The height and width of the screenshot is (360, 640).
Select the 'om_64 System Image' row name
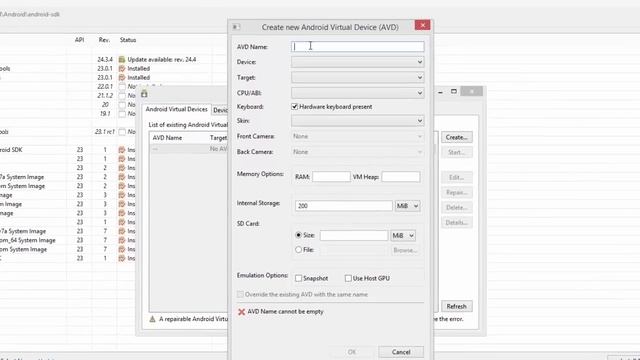[28, 240]
